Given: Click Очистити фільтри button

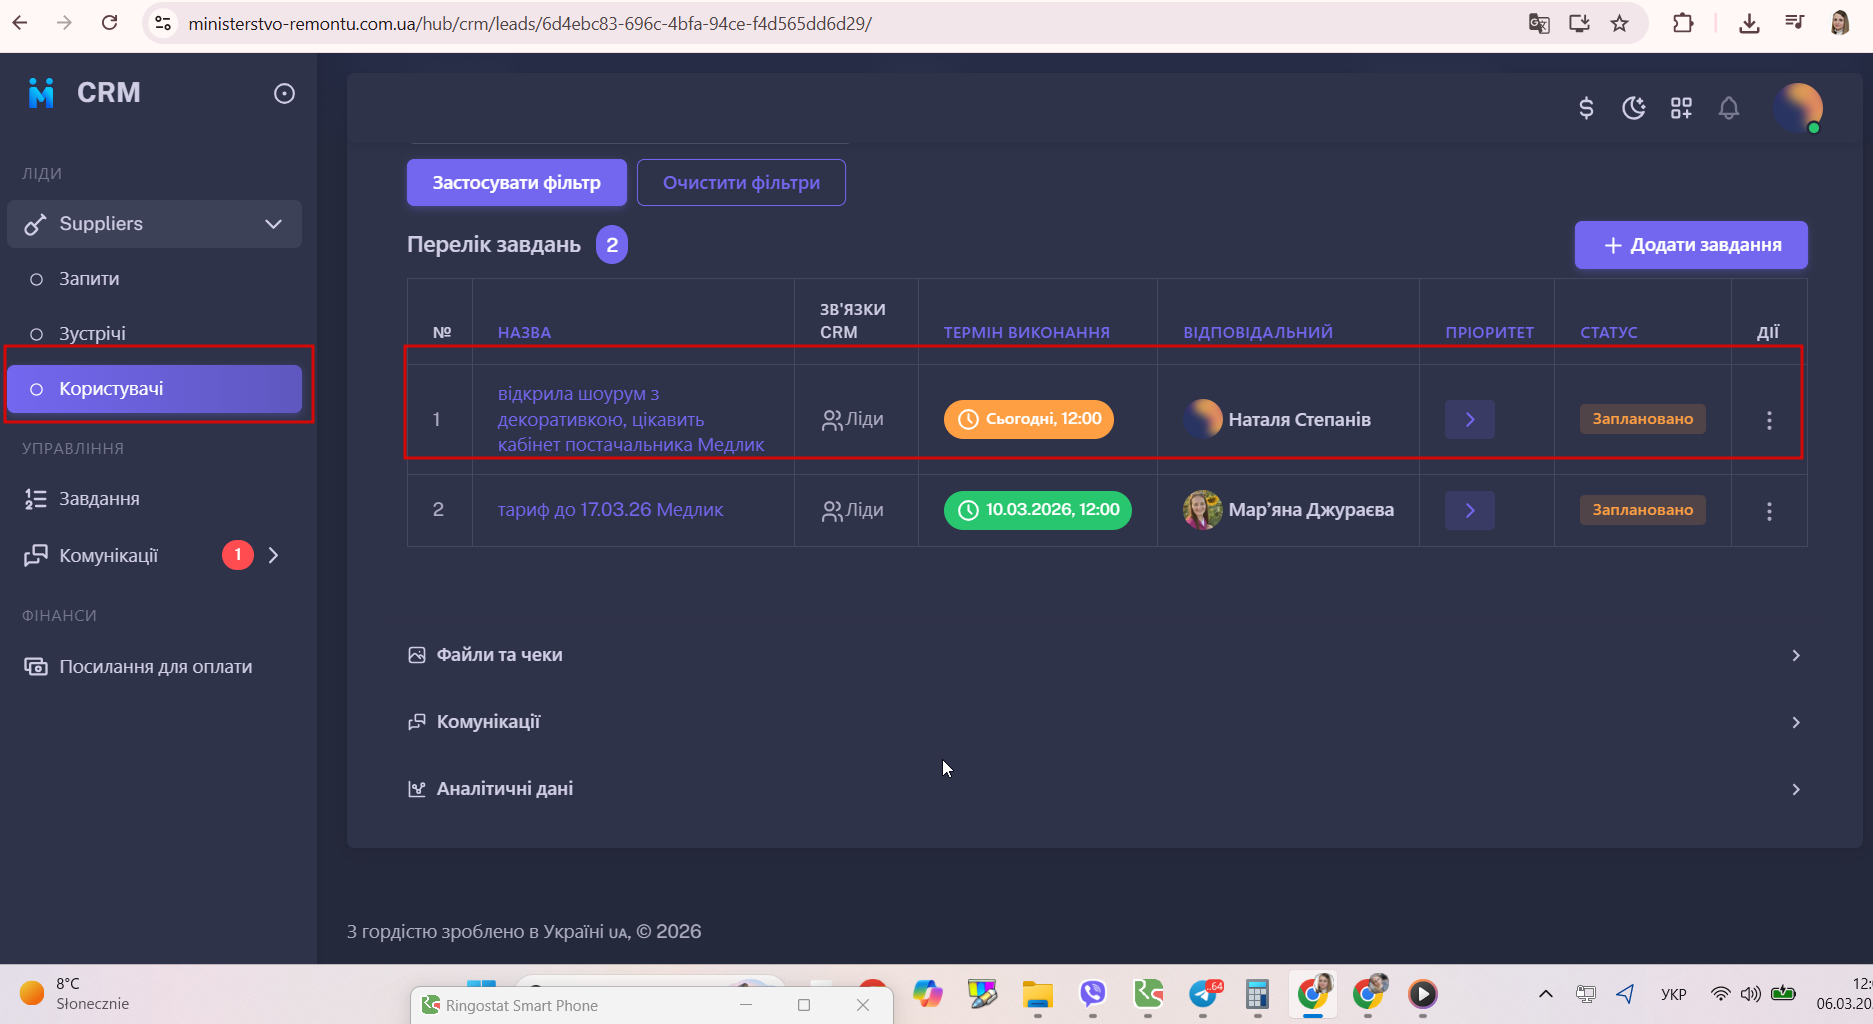Looking at the screenshot, I should (x=741, y=183).
